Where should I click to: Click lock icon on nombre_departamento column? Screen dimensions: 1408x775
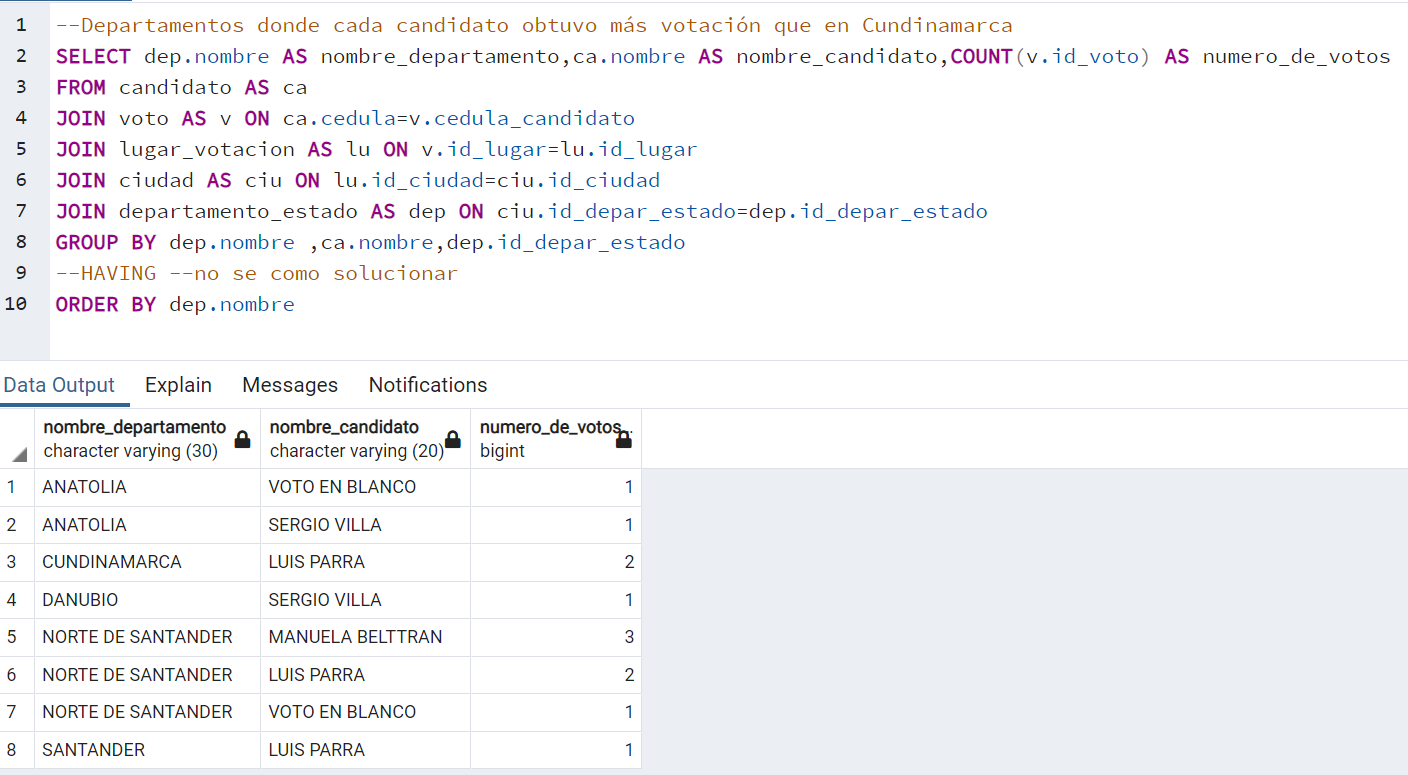(x=242, y=439)
